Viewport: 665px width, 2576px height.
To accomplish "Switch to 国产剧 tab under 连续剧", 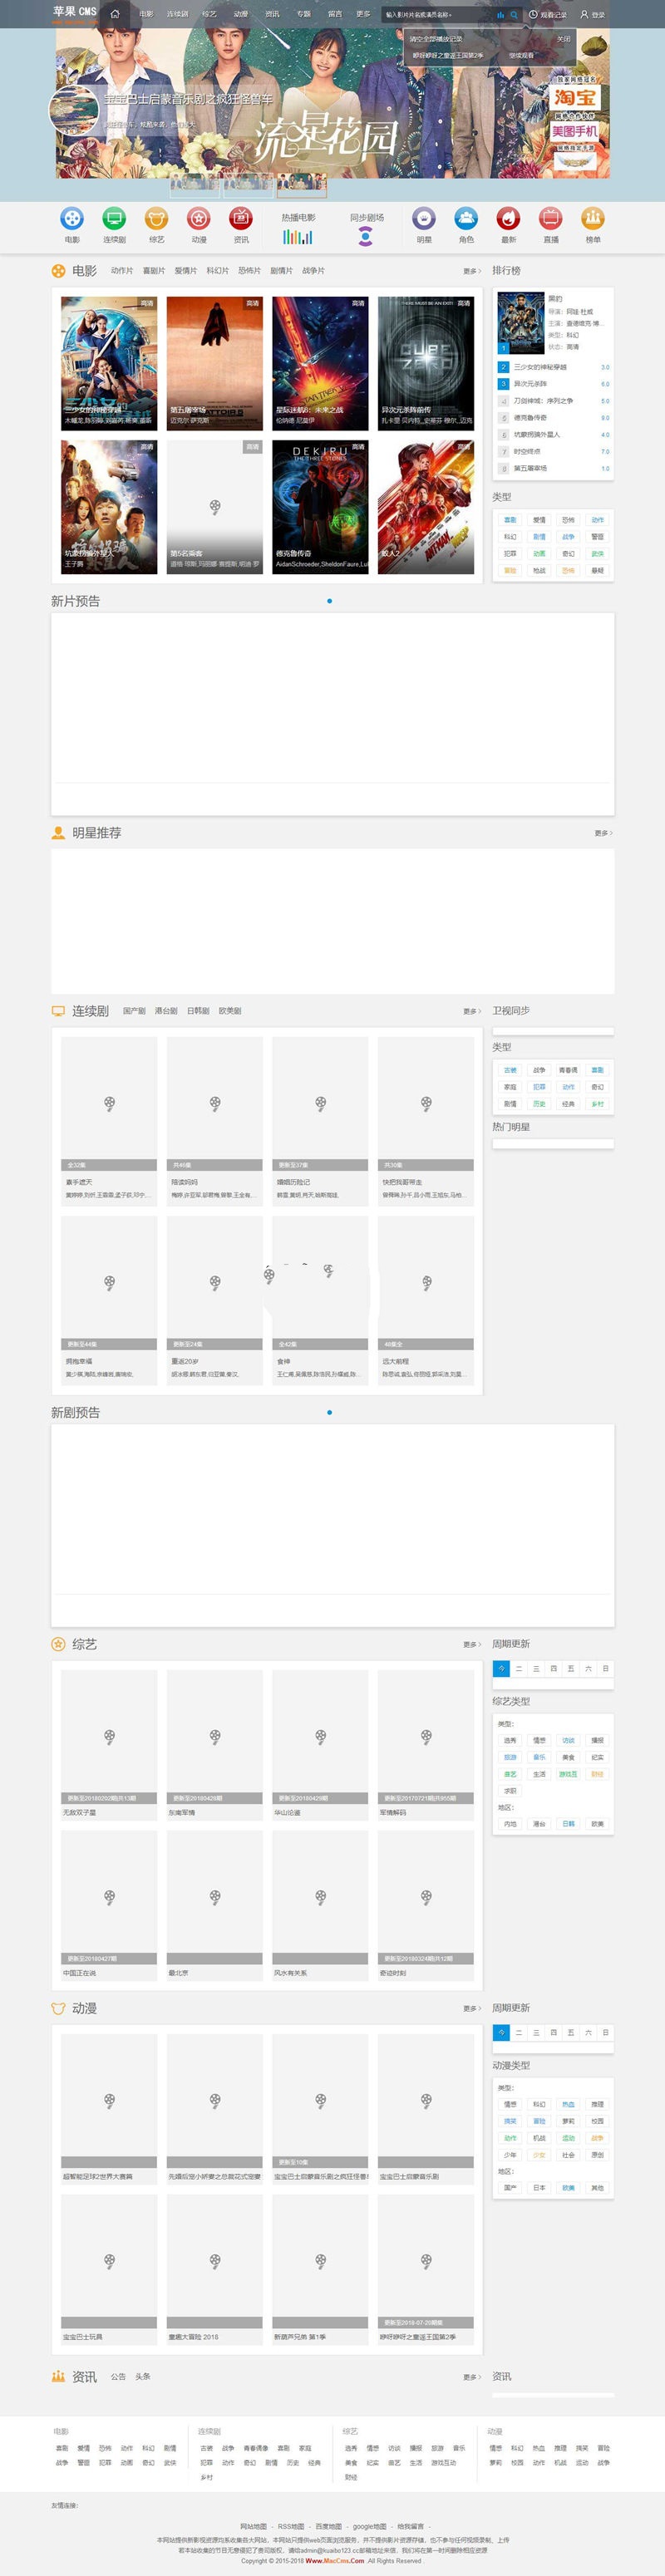I will click(134, 1011).
